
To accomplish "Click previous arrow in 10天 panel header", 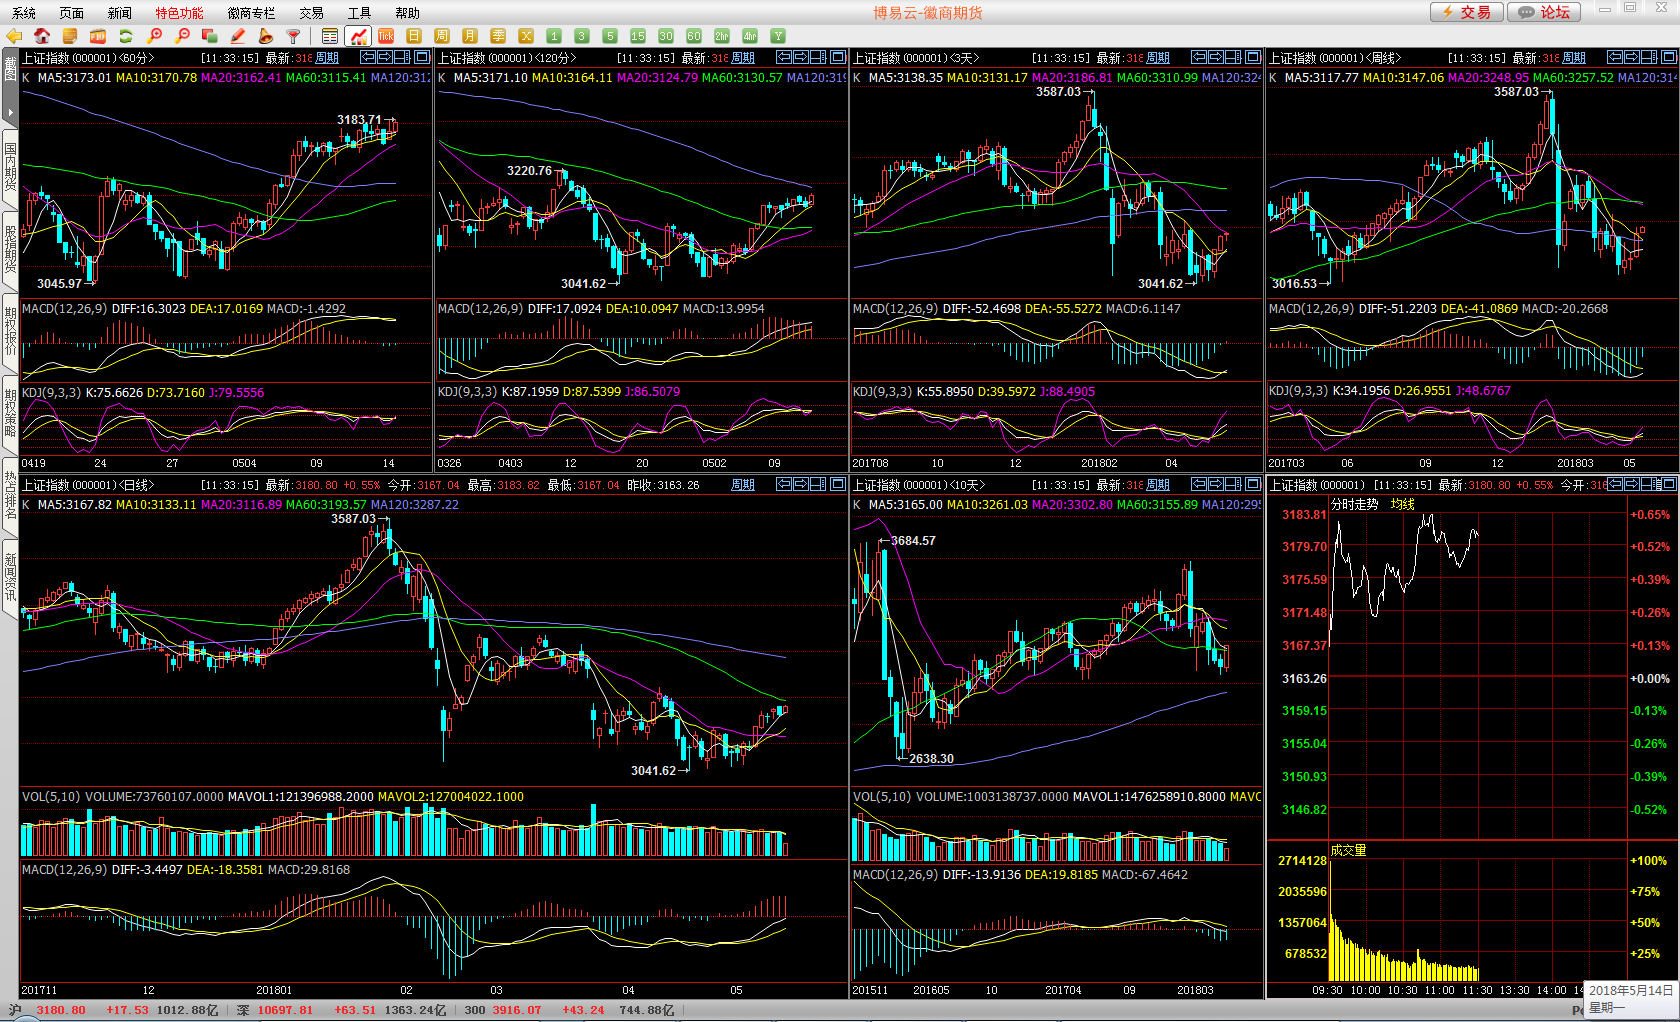I will (x=1199, y=484).
